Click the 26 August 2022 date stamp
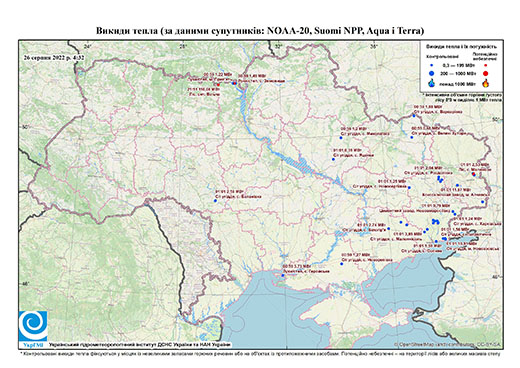Image resolution: width=520 pixels, height=368 pixels. (x=54, y=57)
